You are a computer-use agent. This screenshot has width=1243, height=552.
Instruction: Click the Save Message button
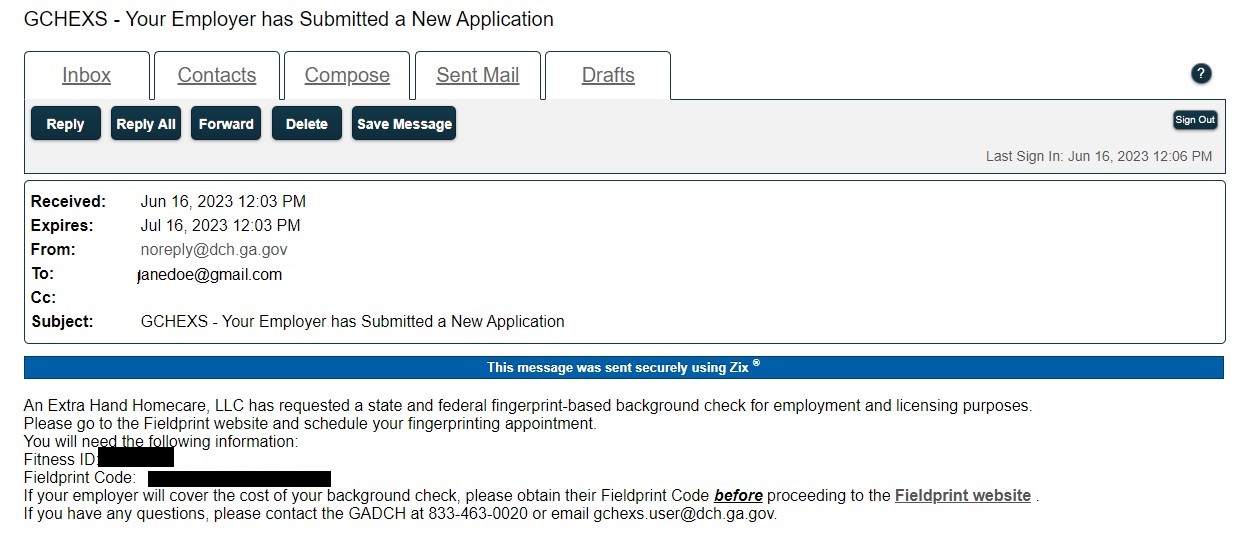point(404,124)
